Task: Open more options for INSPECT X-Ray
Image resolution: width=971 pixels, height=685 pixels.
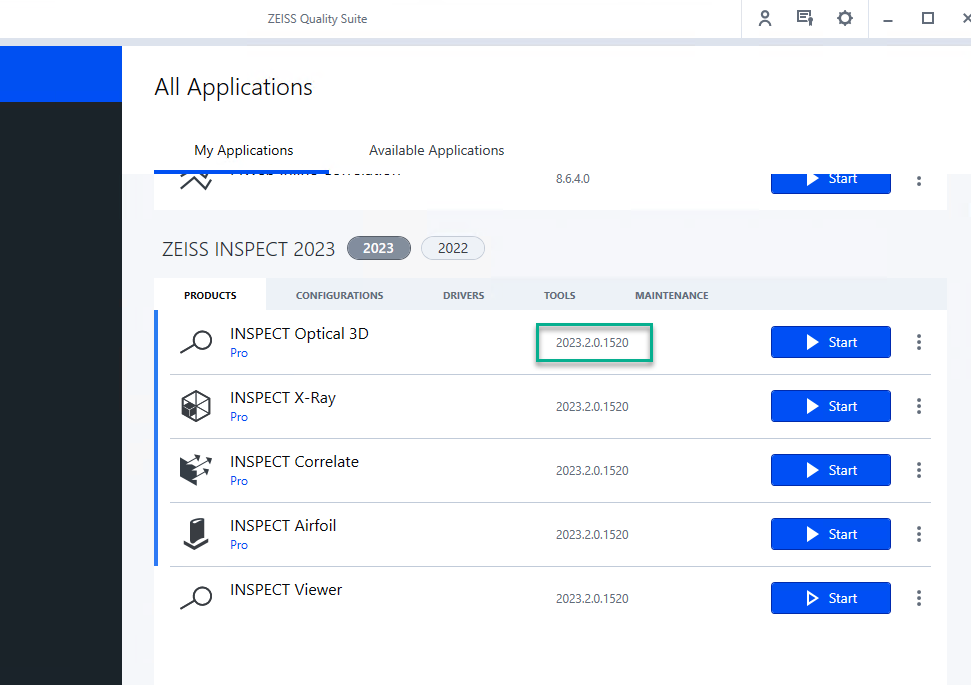Action: coord(919,406)
